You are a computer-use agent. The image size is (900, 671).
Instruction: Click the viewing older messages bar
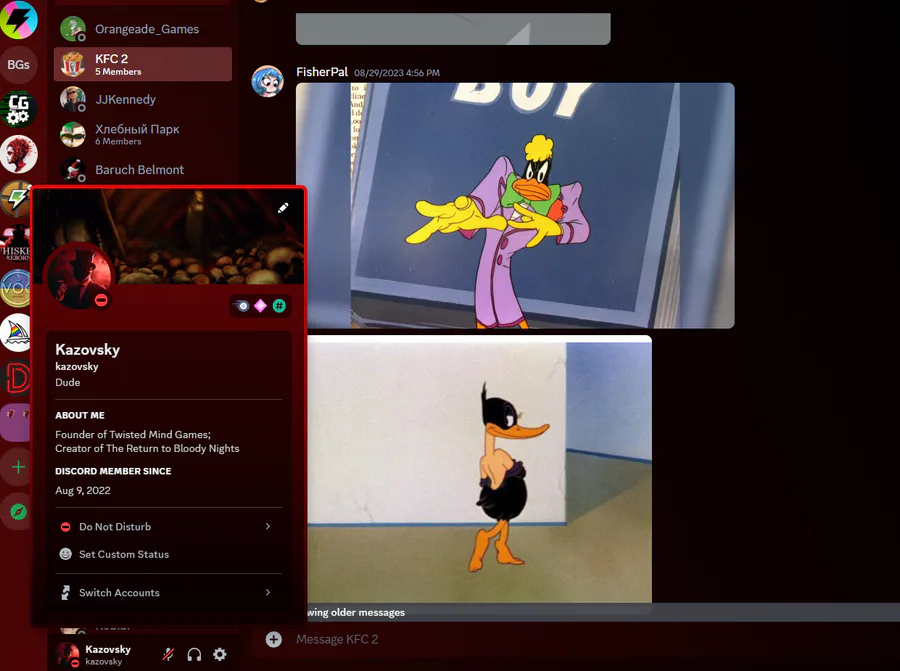(x=602, y=612)
